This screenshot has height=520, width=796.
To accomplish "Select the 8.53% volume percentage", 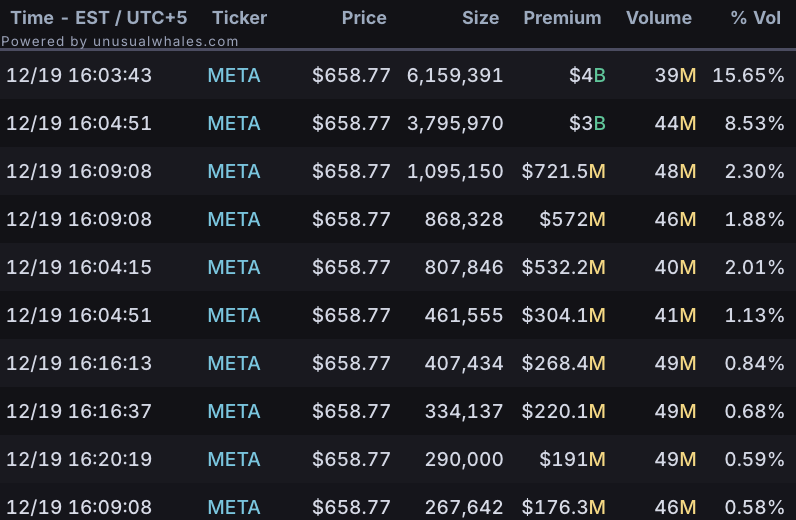I will (x=754, y=123).
